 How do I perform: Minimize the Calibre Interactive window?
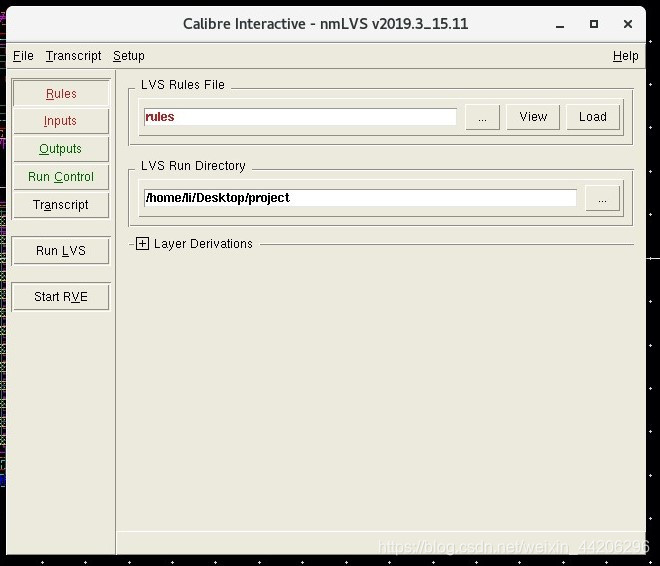(560, 24)
